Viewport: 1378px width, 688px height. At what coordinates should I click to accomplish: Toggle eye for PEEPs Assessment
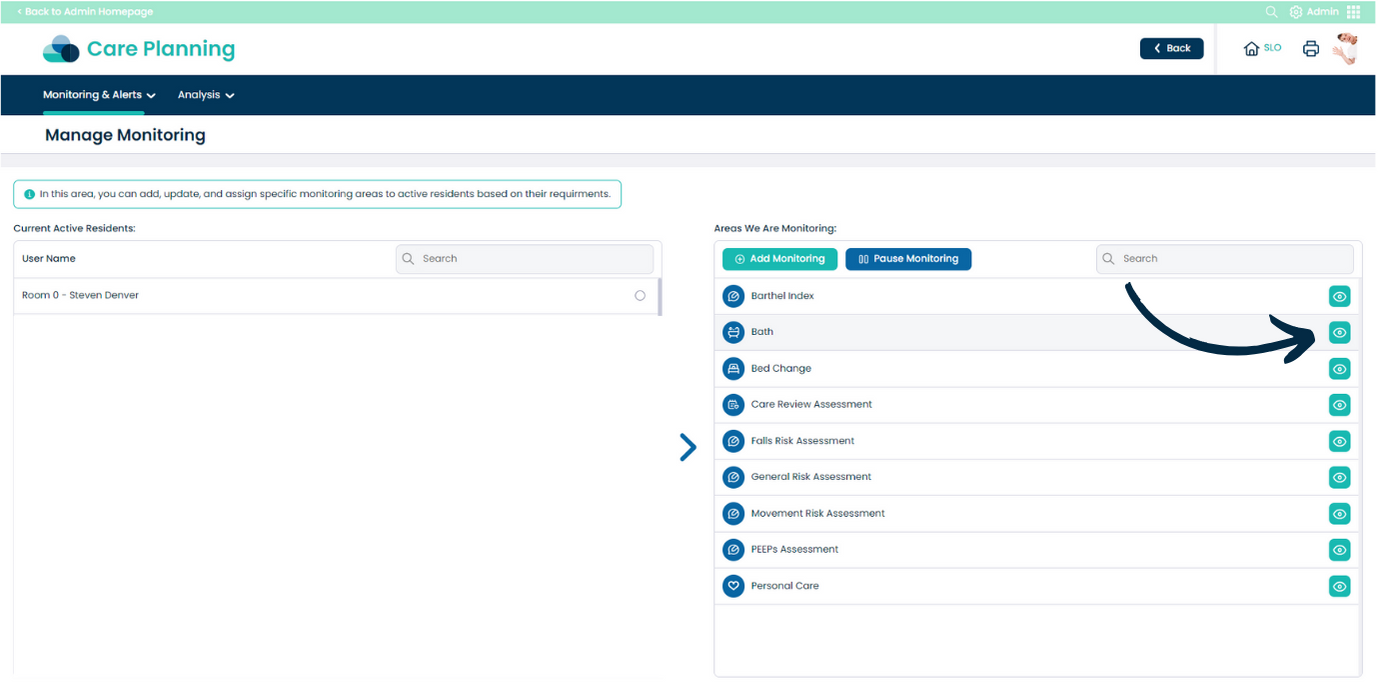pyautogui.click(x=1340, y=550)
